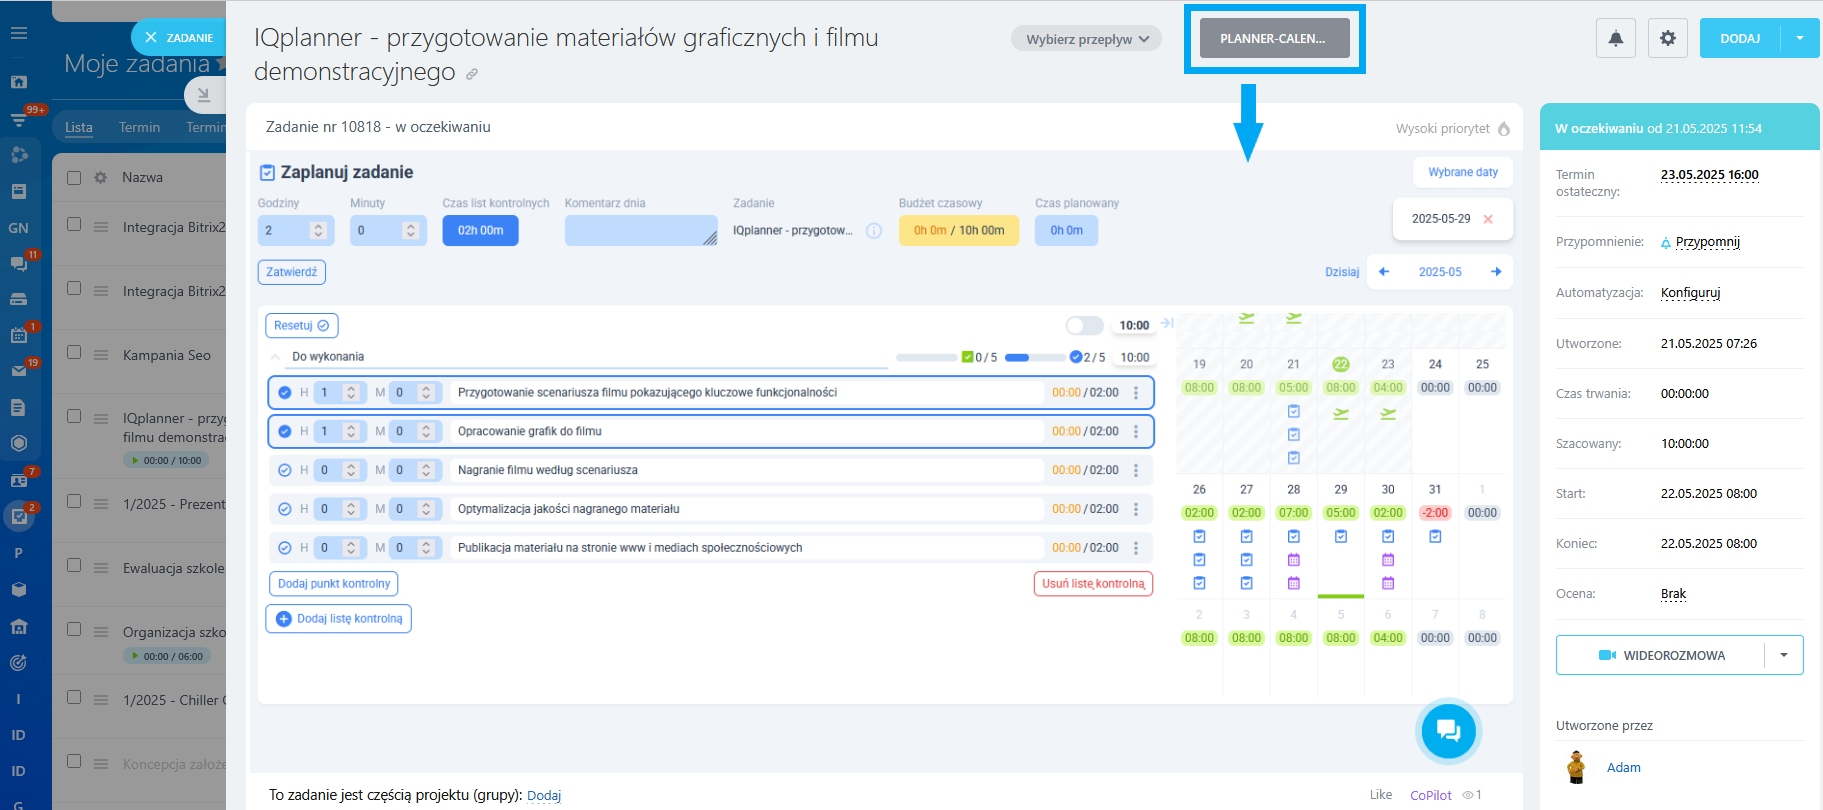The image size is (1823, 810).
Task: Click the Zatwierdź button
Action: pyautogui.click(x=291, y=272)
